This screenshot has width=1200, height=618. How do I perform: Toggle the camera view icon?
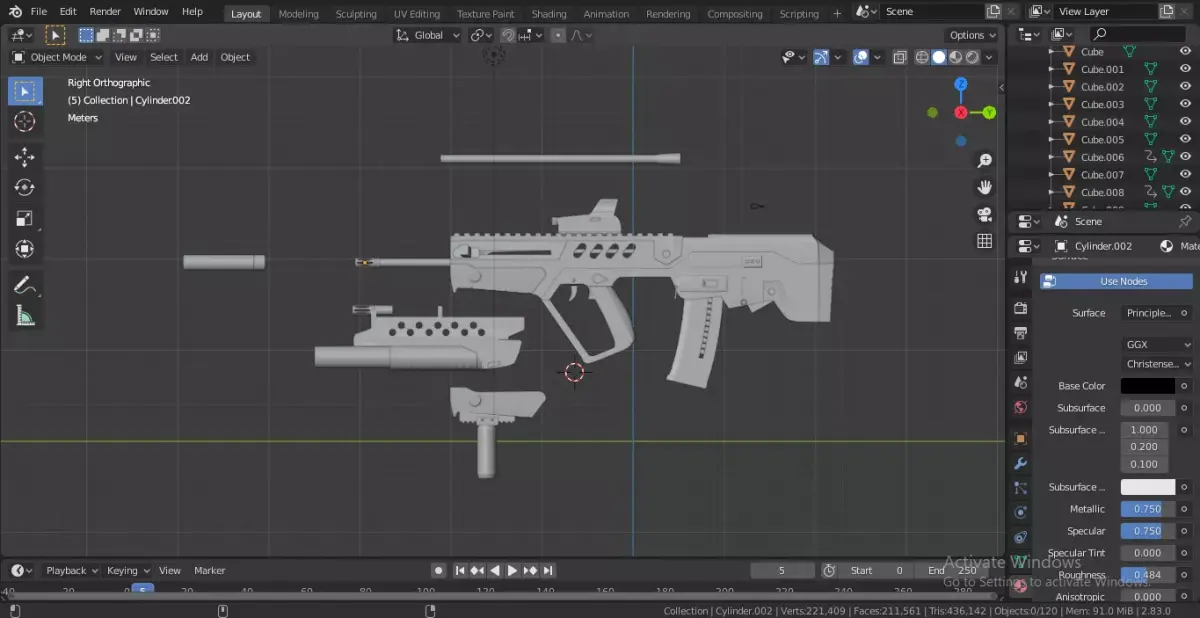984,214
